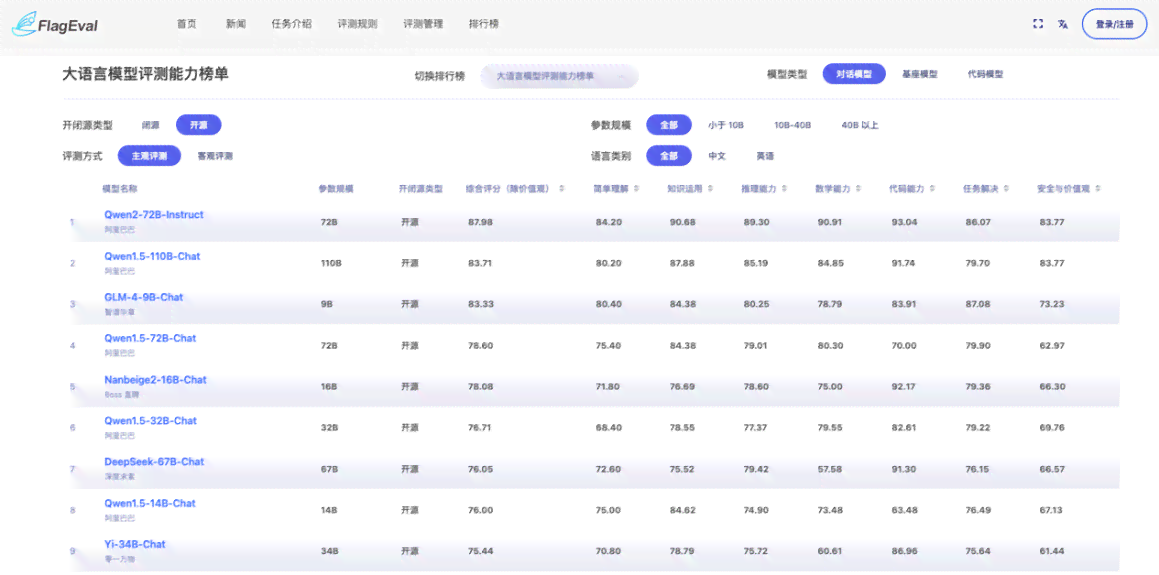
Task: Choose 闭源 source type filter
Action: pyautogui.click(x=151, y=126)
